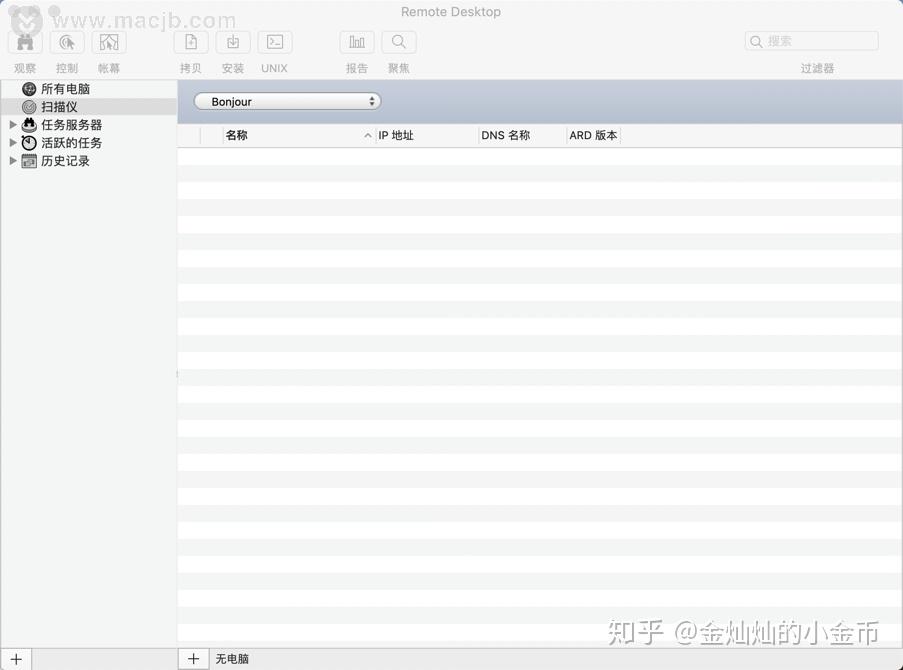903x670 pixels.
Task: Click the 所有电脑 globe icon
Action: [x=29, y=89]
